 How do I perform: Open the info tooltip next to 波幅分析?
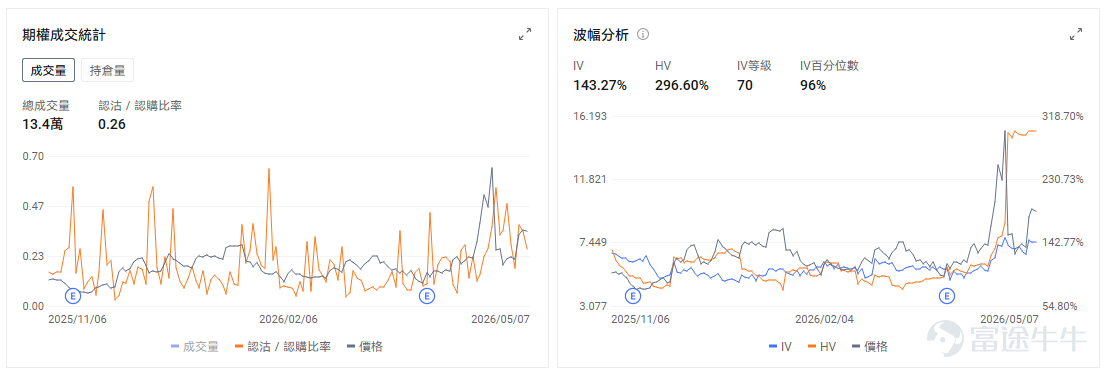643,34
